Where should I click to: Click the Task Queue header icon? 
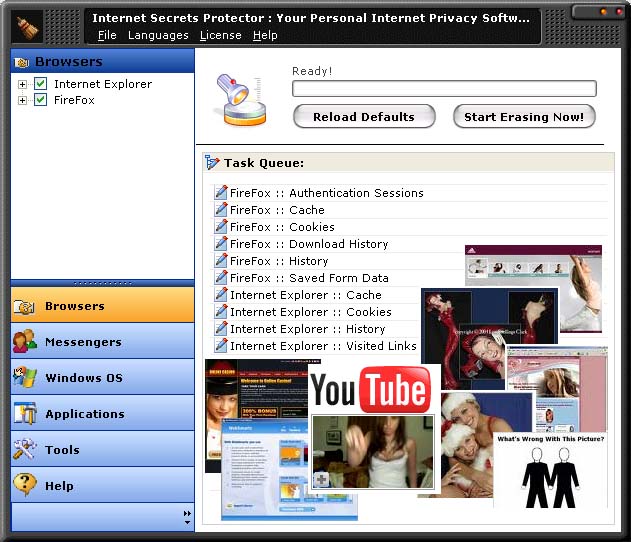click(212, 163)
